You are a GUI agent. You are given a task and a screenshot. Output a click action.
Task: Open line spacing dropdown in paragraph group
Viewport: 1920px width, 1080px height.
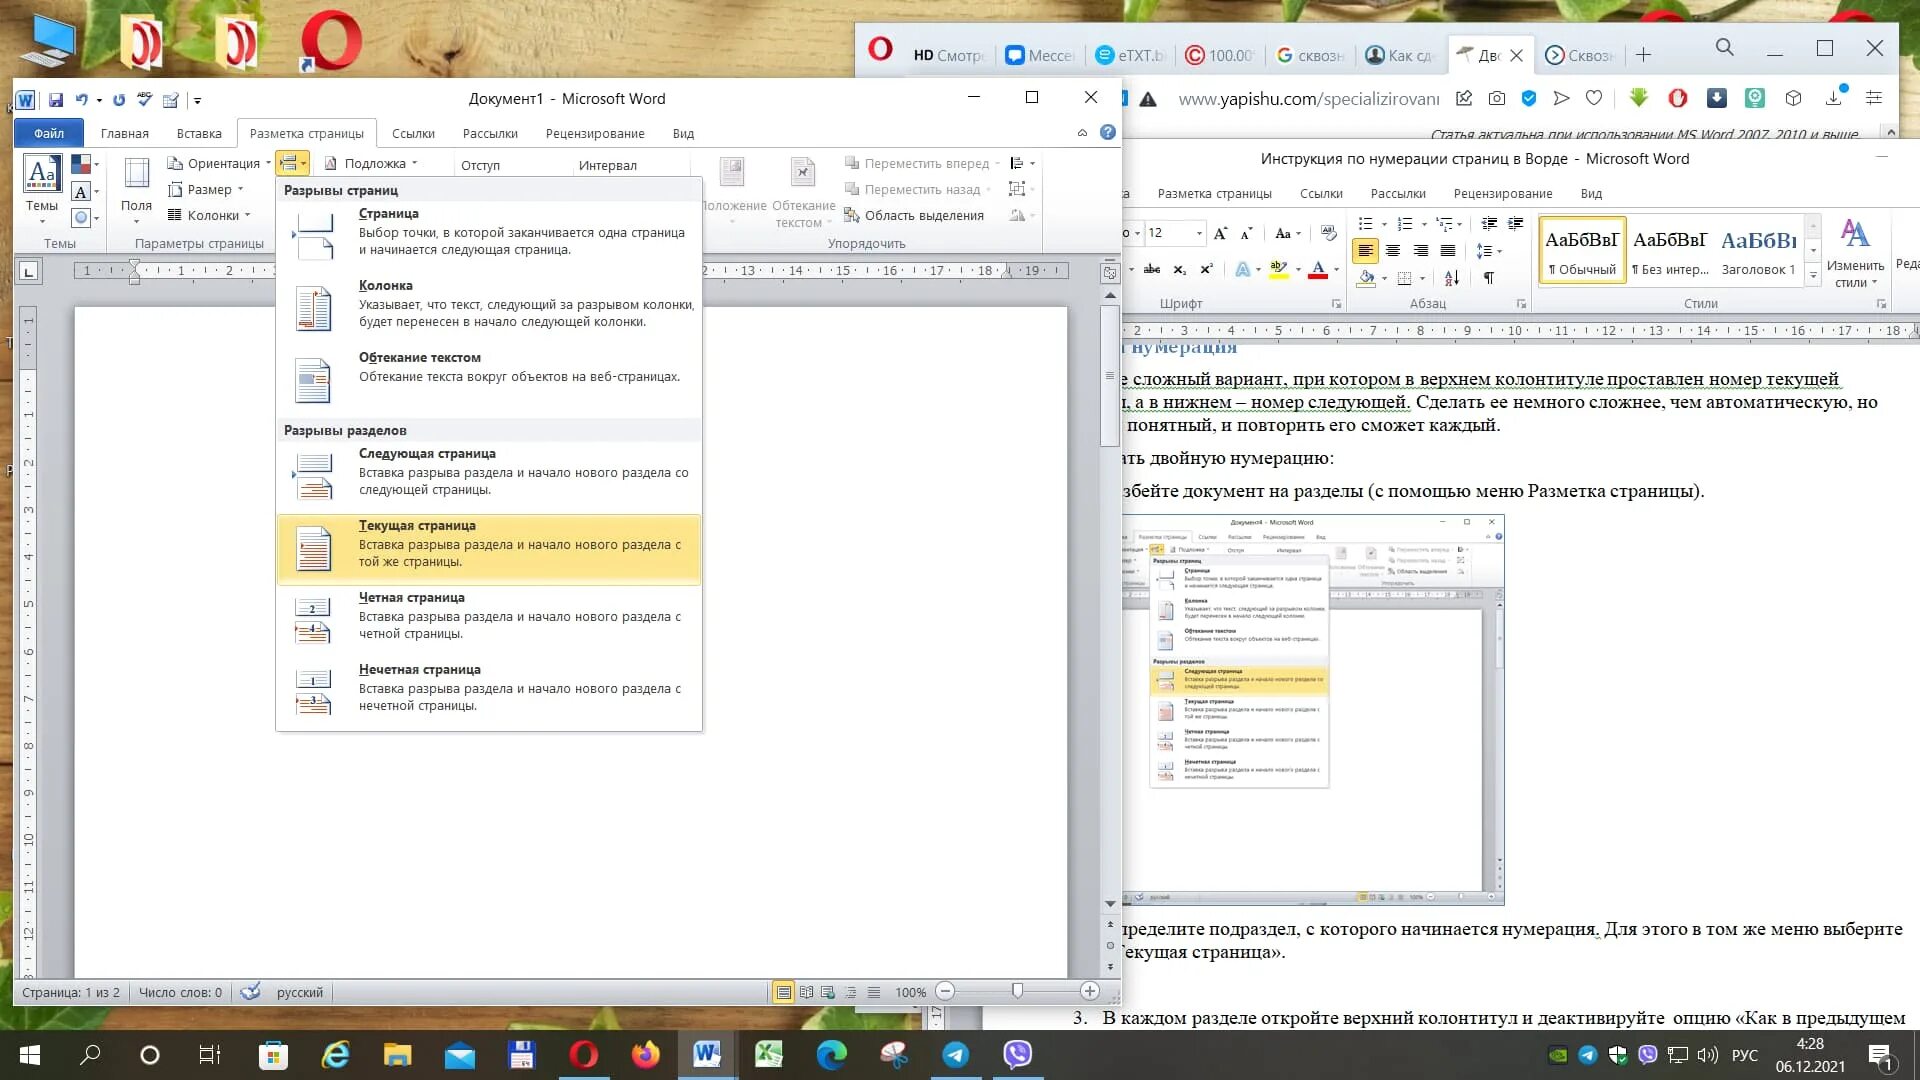click(1489, 250)
